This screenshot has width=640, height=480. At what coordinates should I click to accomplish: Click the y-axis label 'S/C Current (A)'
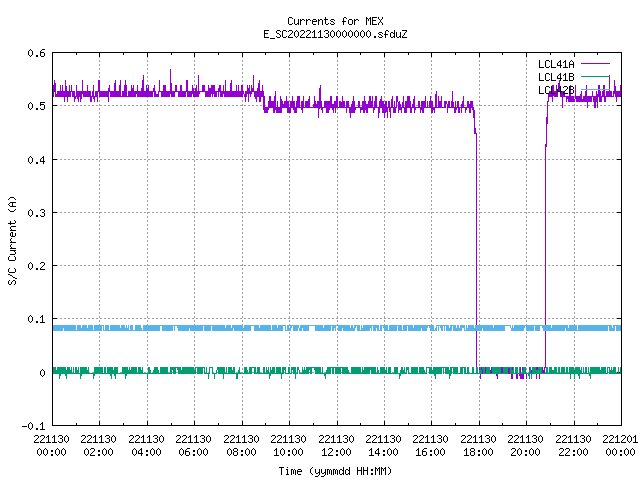12,240
